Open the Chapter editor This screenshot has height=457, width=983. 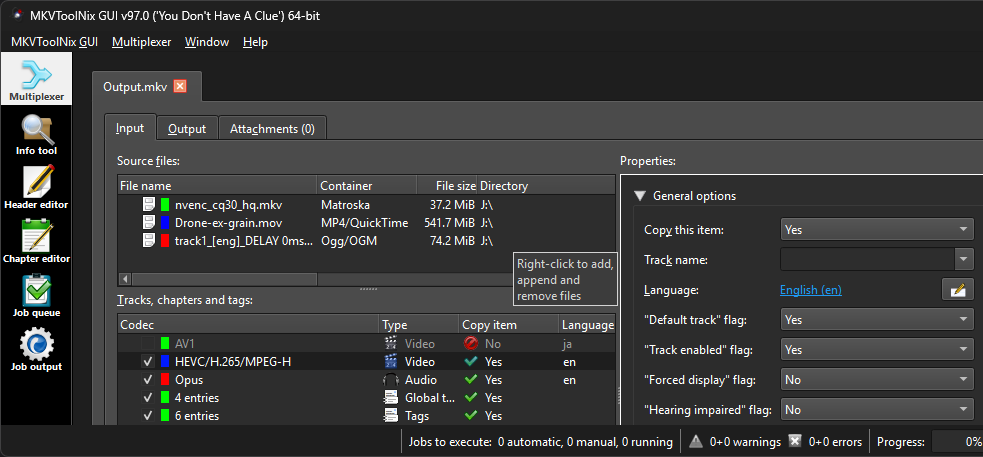tap(36, 242)
